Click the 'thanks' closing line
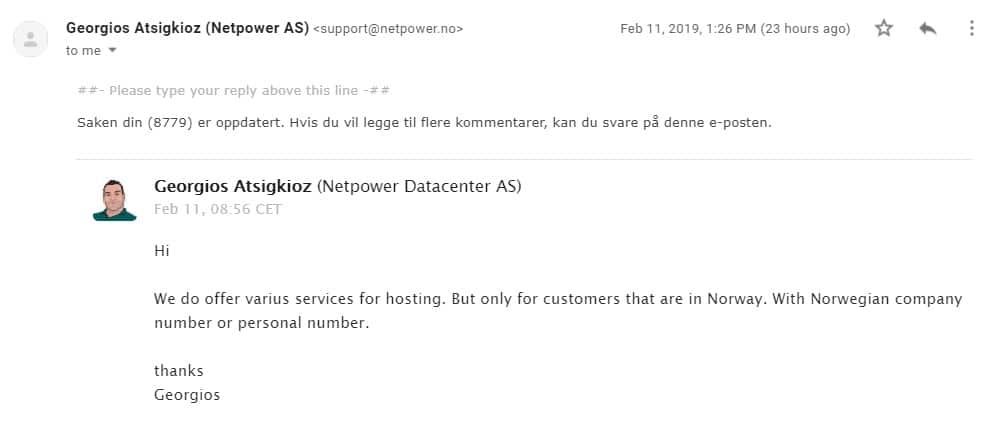1007x440 pixels. 179,371
